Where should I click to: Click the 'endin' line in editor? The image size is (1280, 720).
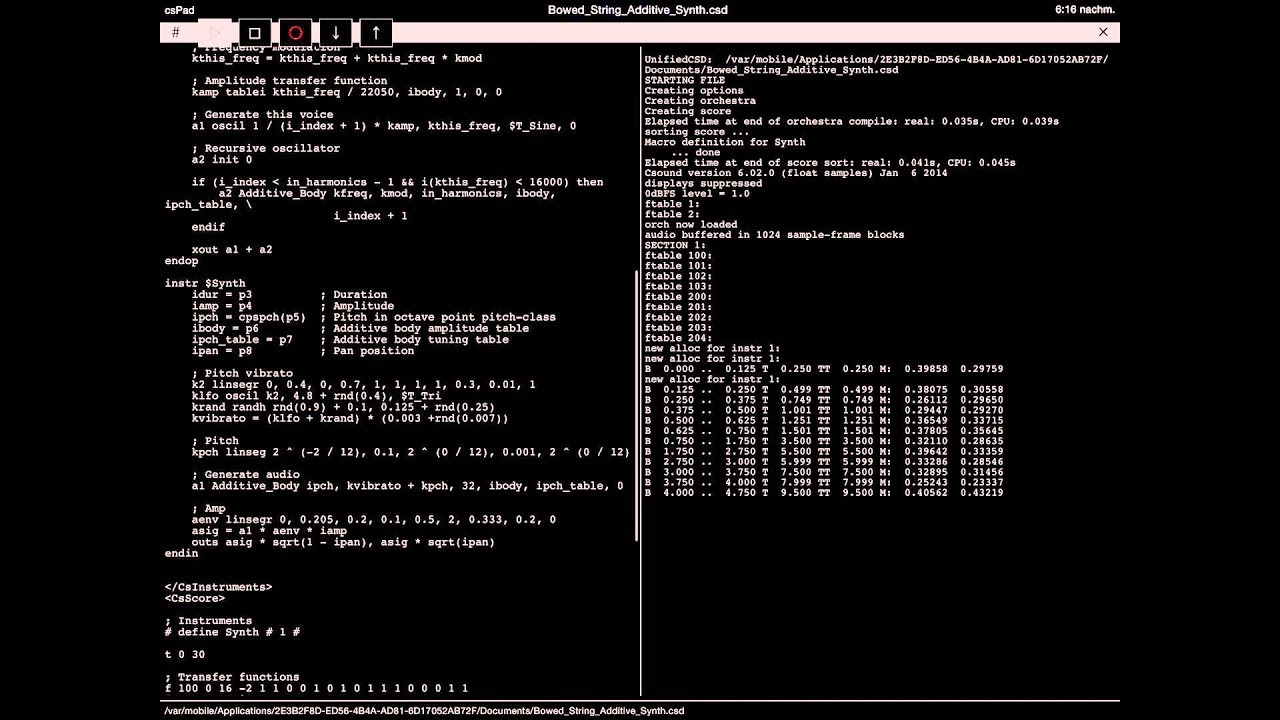182,553
